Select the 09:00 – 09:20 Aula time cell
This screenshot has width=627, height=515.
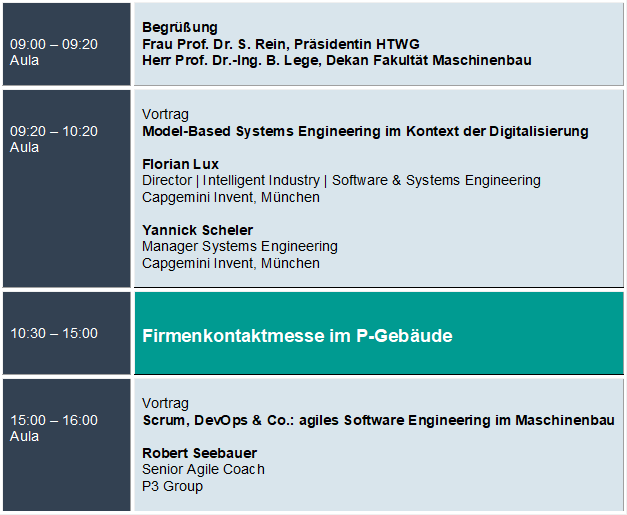click(66, 44)
